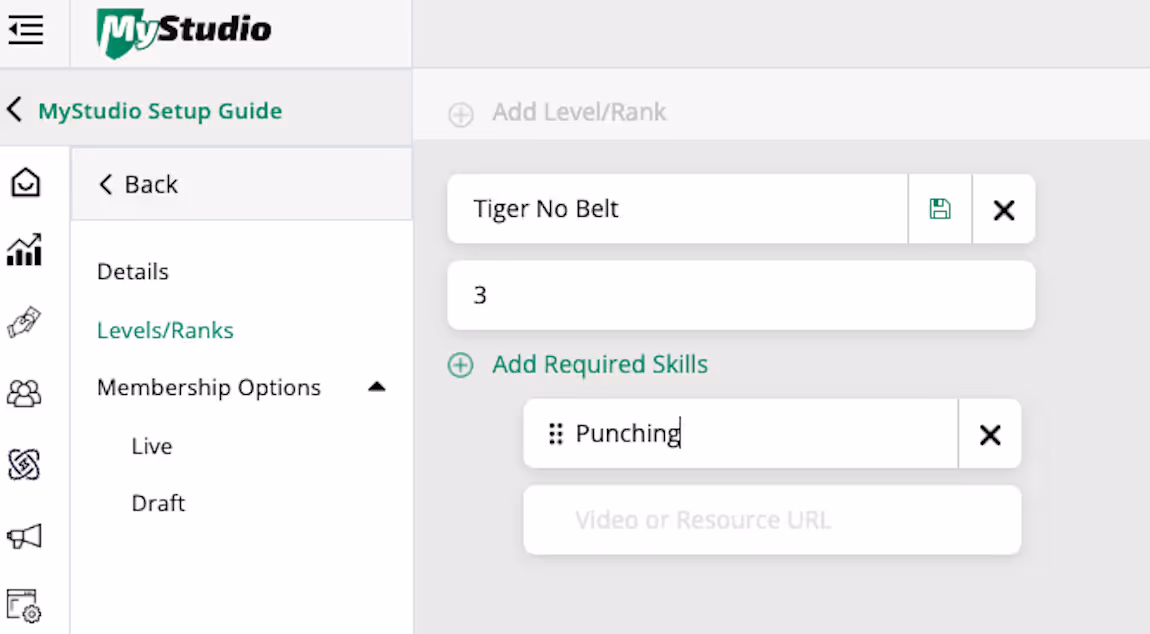The height and width of the screenshot is (634, 1150).
Task: Open the marketing megaphone sidebar icon
Action: click(x=25, y=536)
